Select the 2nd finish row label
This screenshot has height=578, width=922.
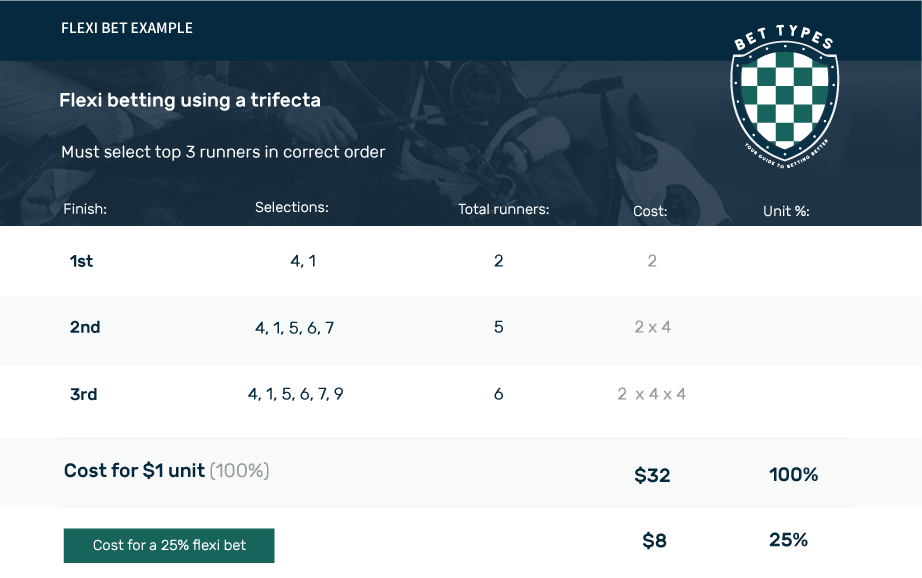85,327
